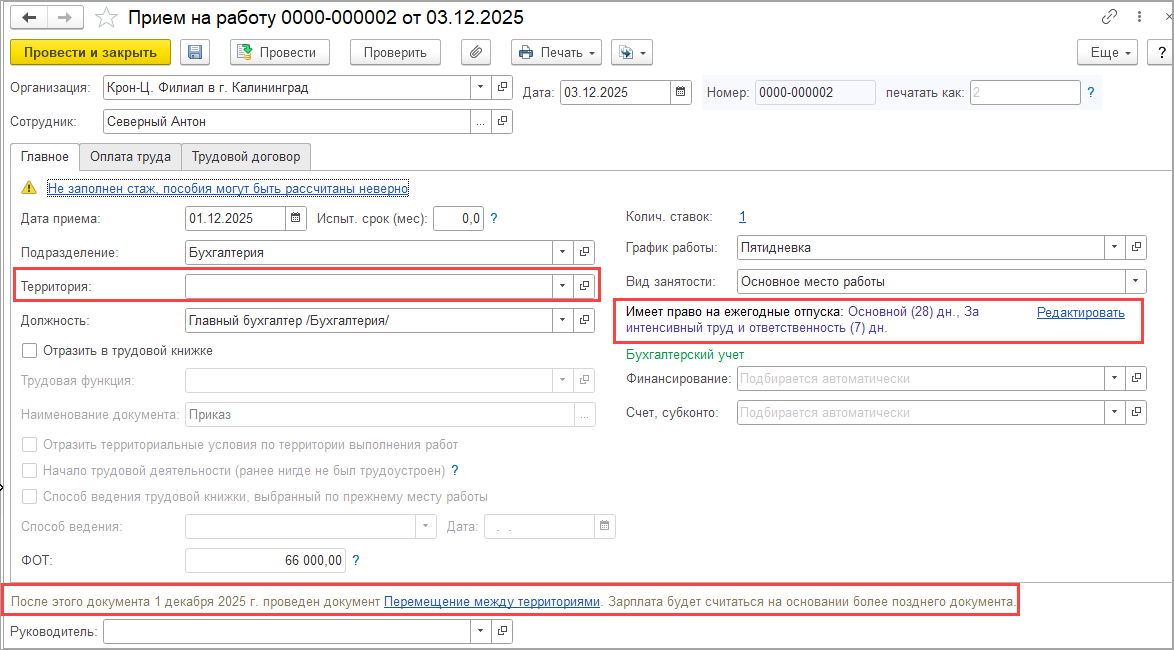Go back with the left arrow button

pyautogui.click(x=30, y=17)
